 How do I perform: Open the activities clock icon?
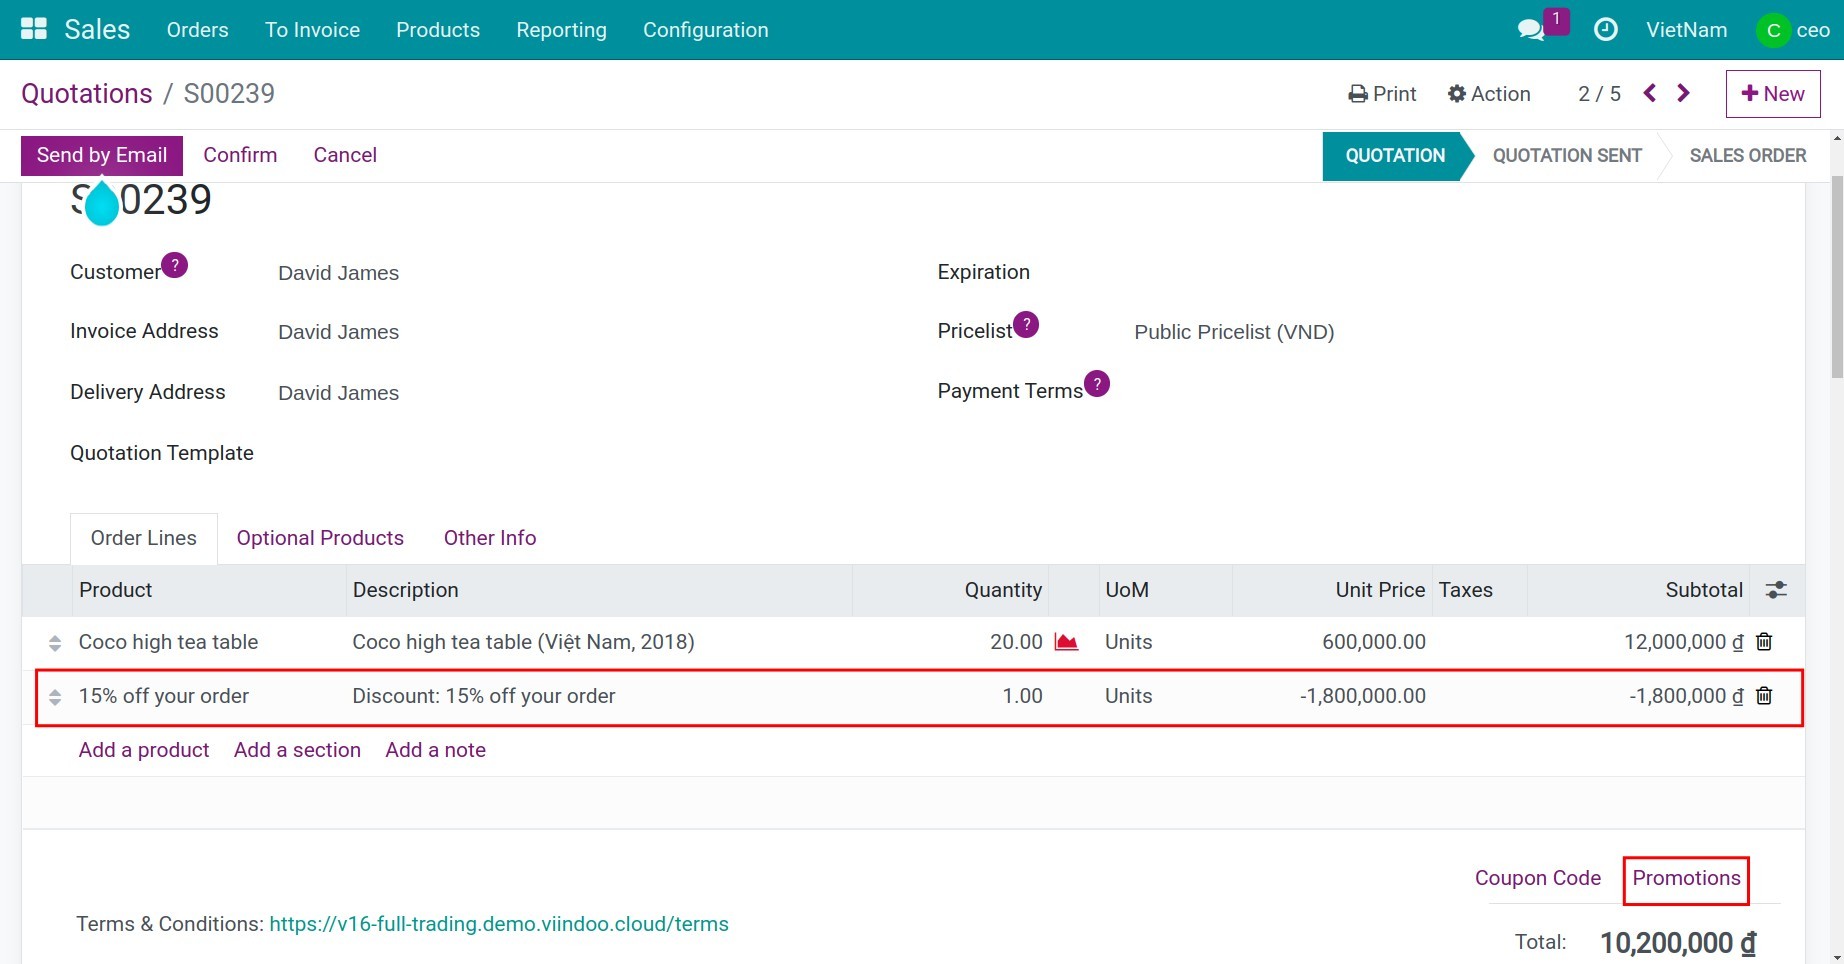tap(1605, 29)
